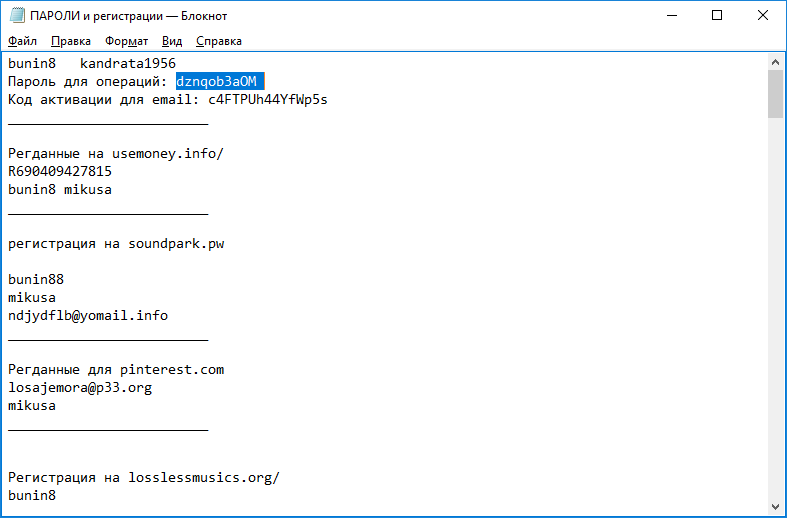This screenshot has width=787, height=518.
Task: Click 'mikusa' below bunin88
Action: point(32,298)
